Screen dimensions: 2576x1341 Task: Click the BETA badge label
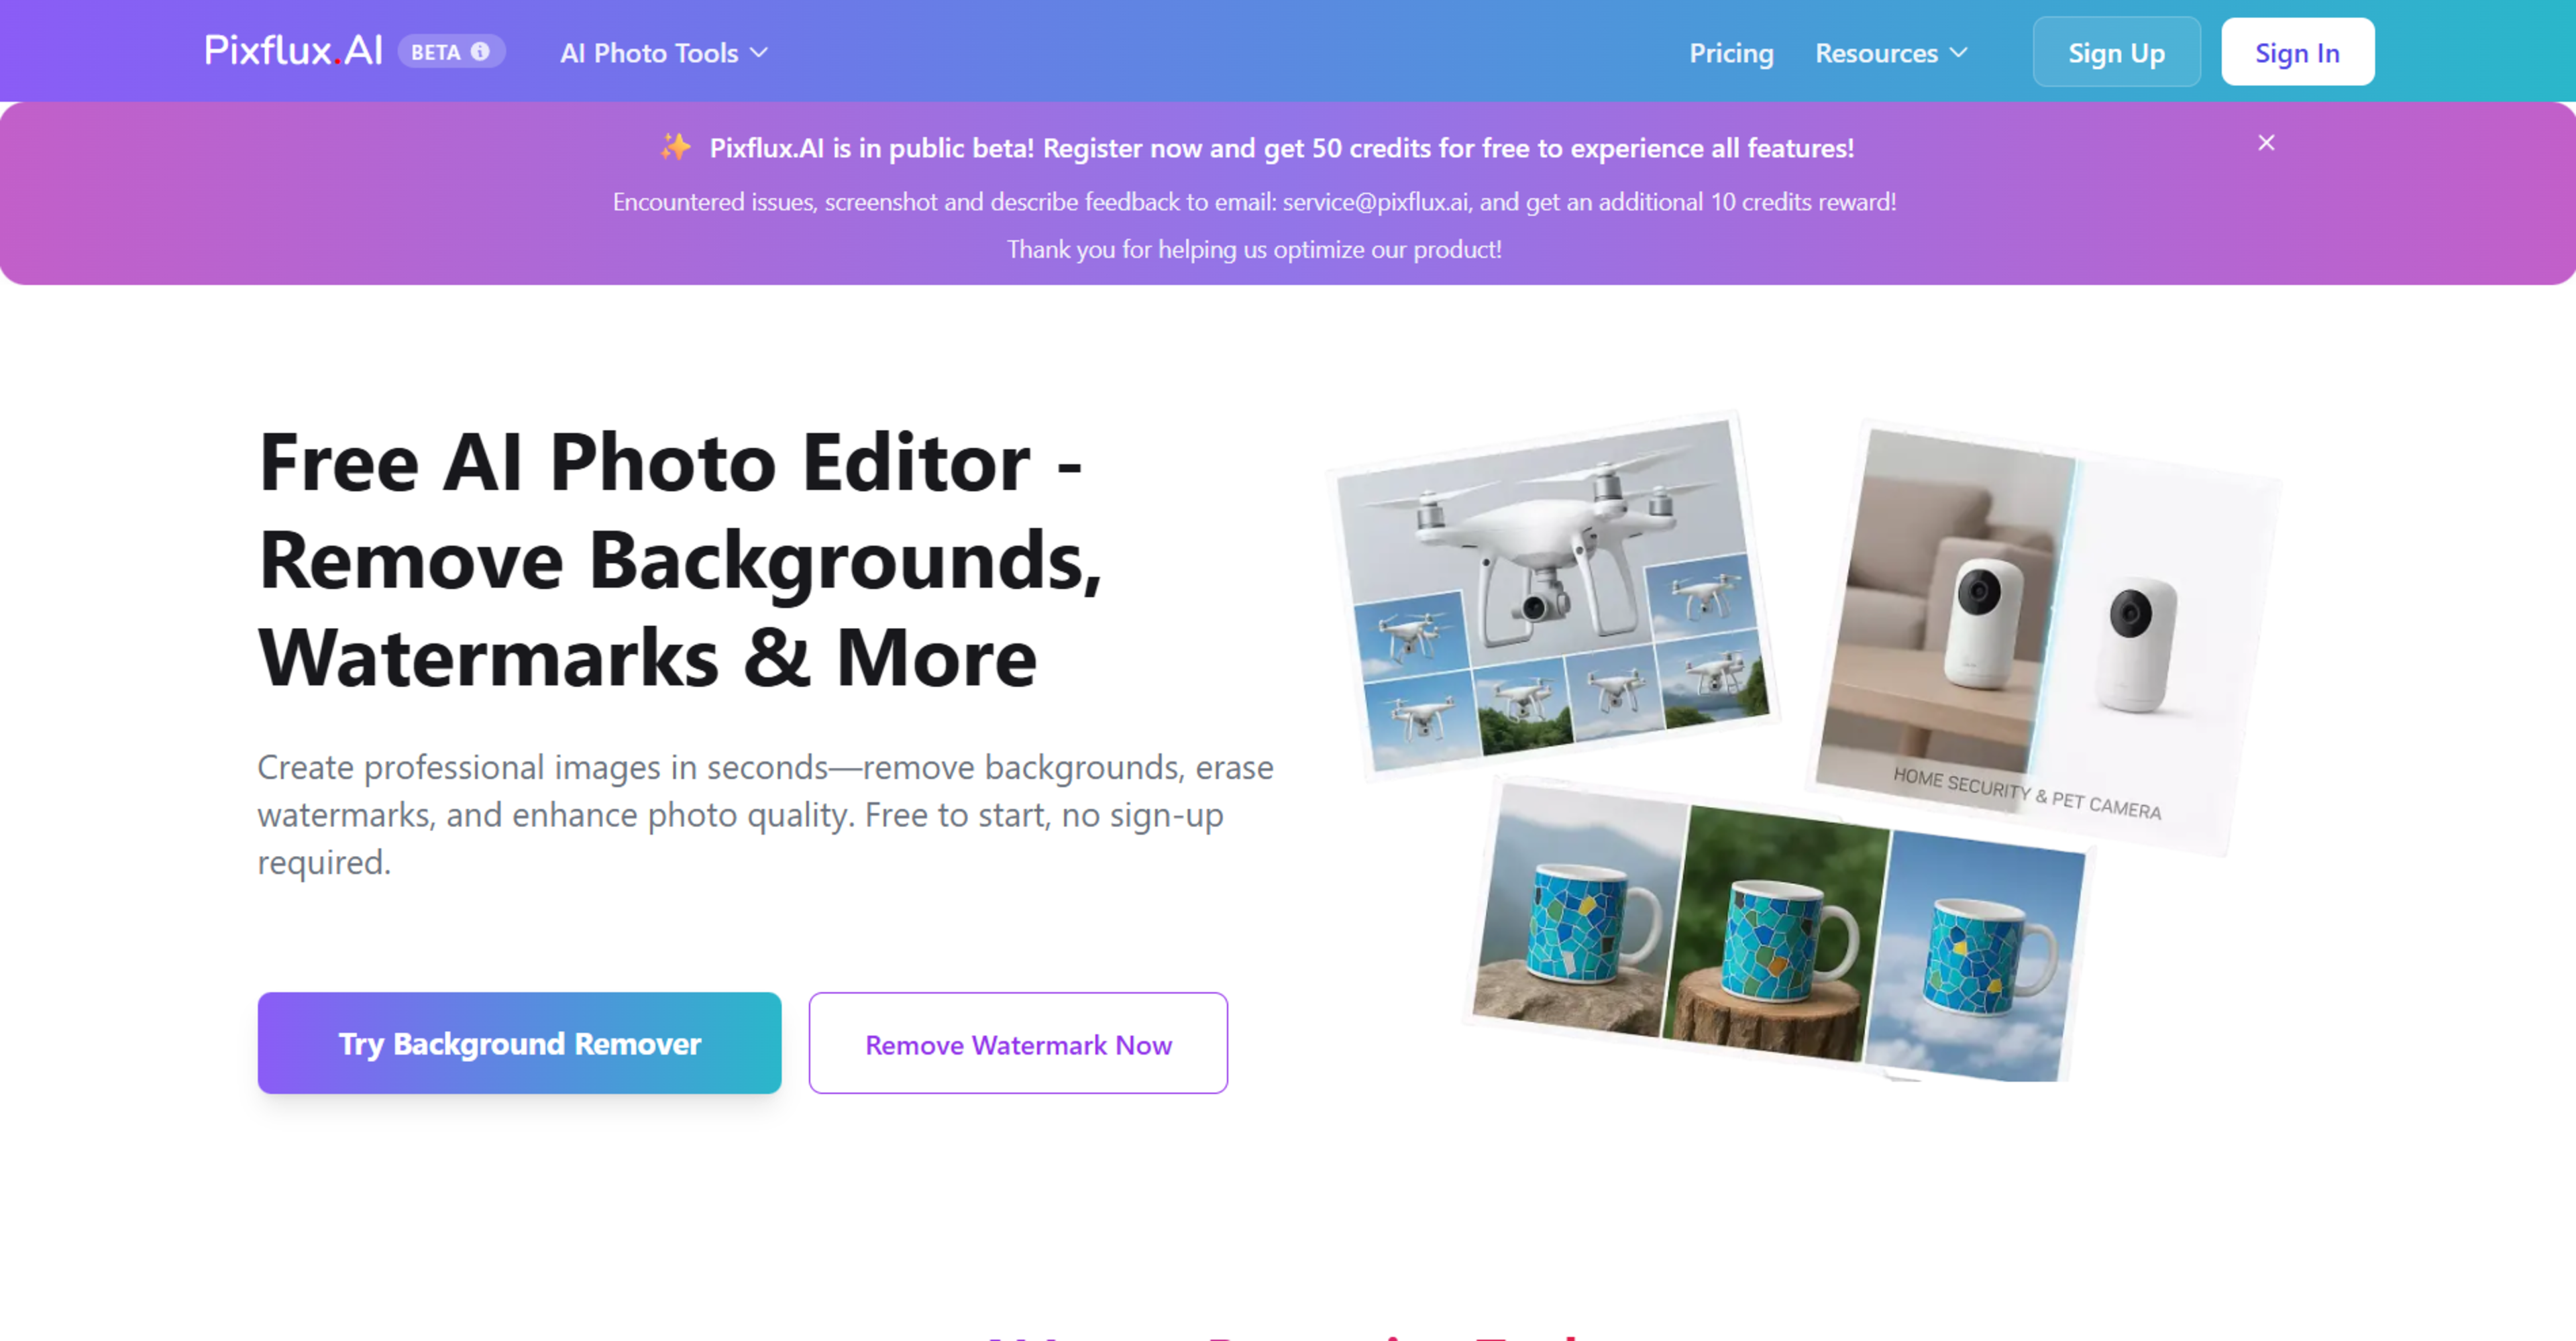tap(436, 52)
